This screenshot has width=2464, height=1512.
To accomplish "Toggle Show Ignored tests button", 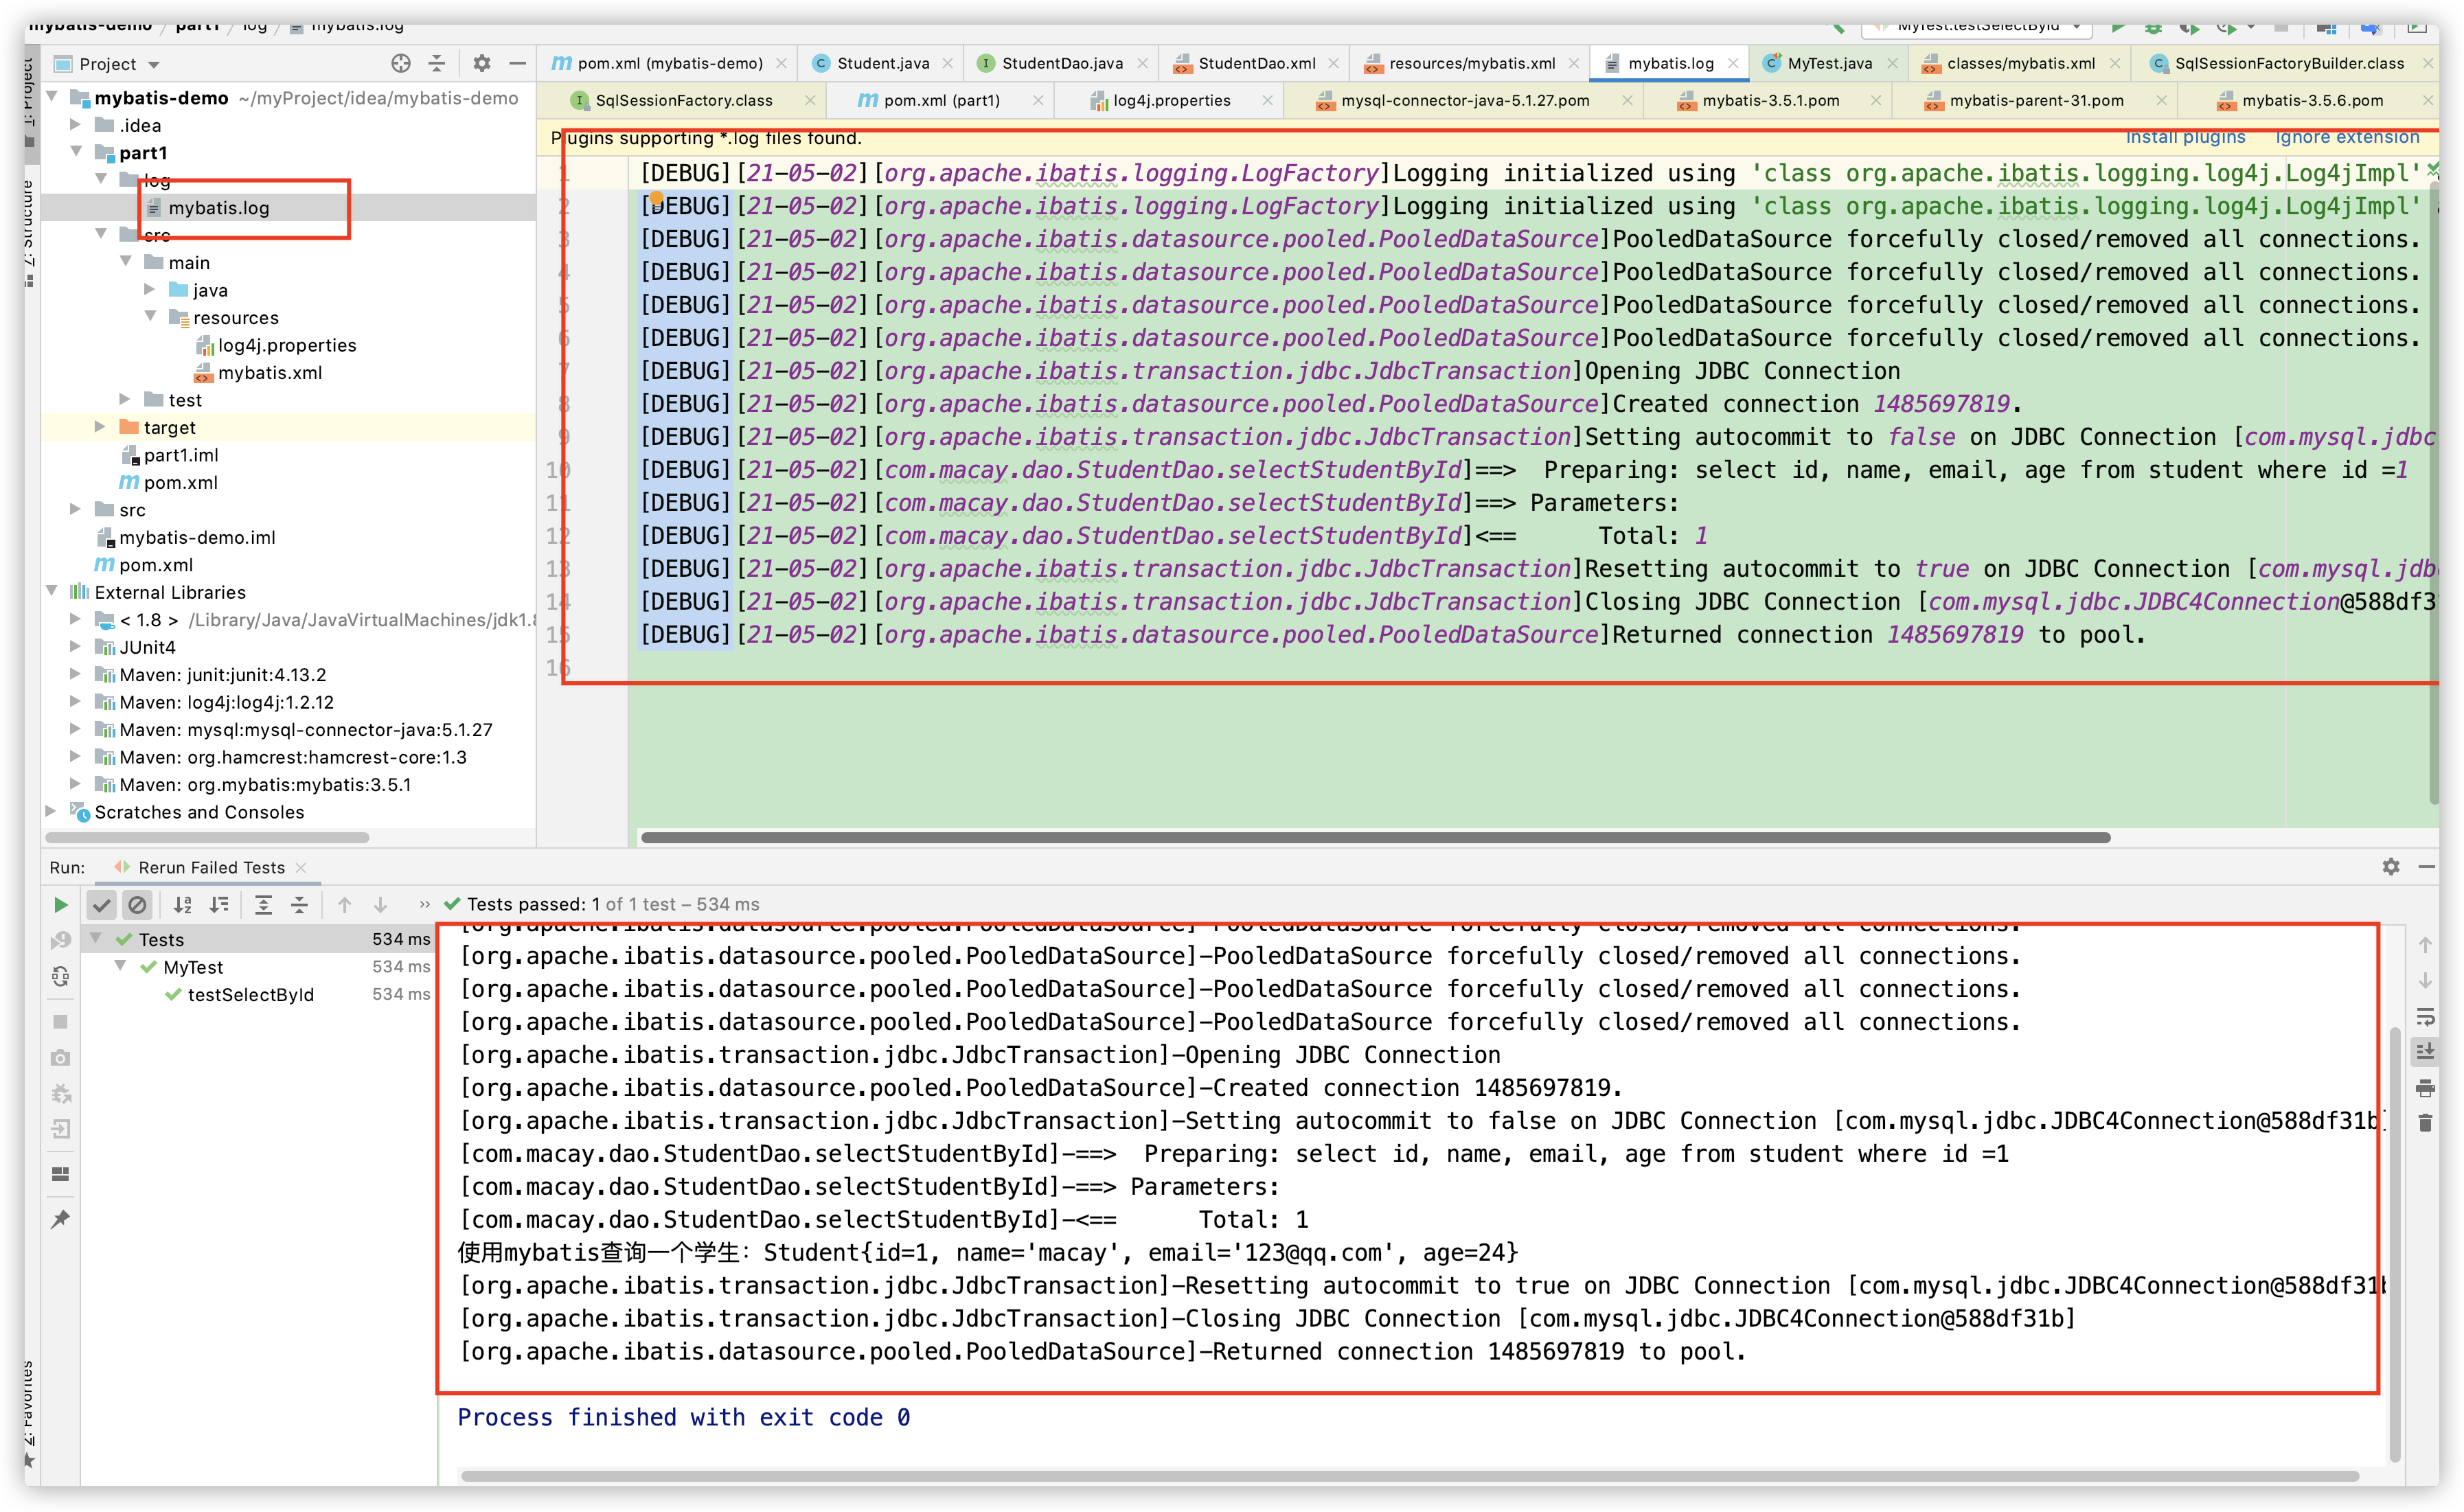I will point(137,905).
